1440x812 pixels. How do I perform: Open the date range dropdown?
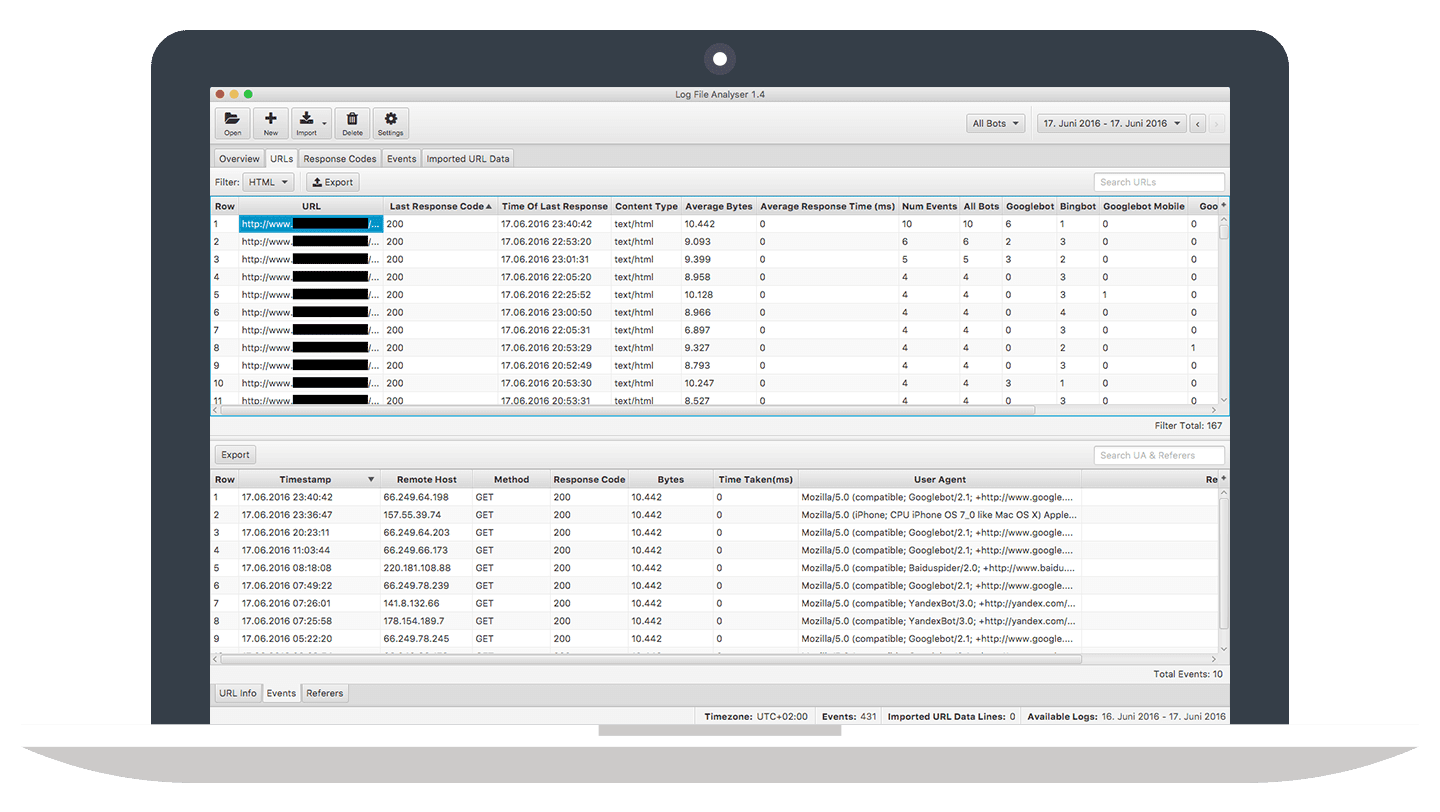pos(1112,124)
